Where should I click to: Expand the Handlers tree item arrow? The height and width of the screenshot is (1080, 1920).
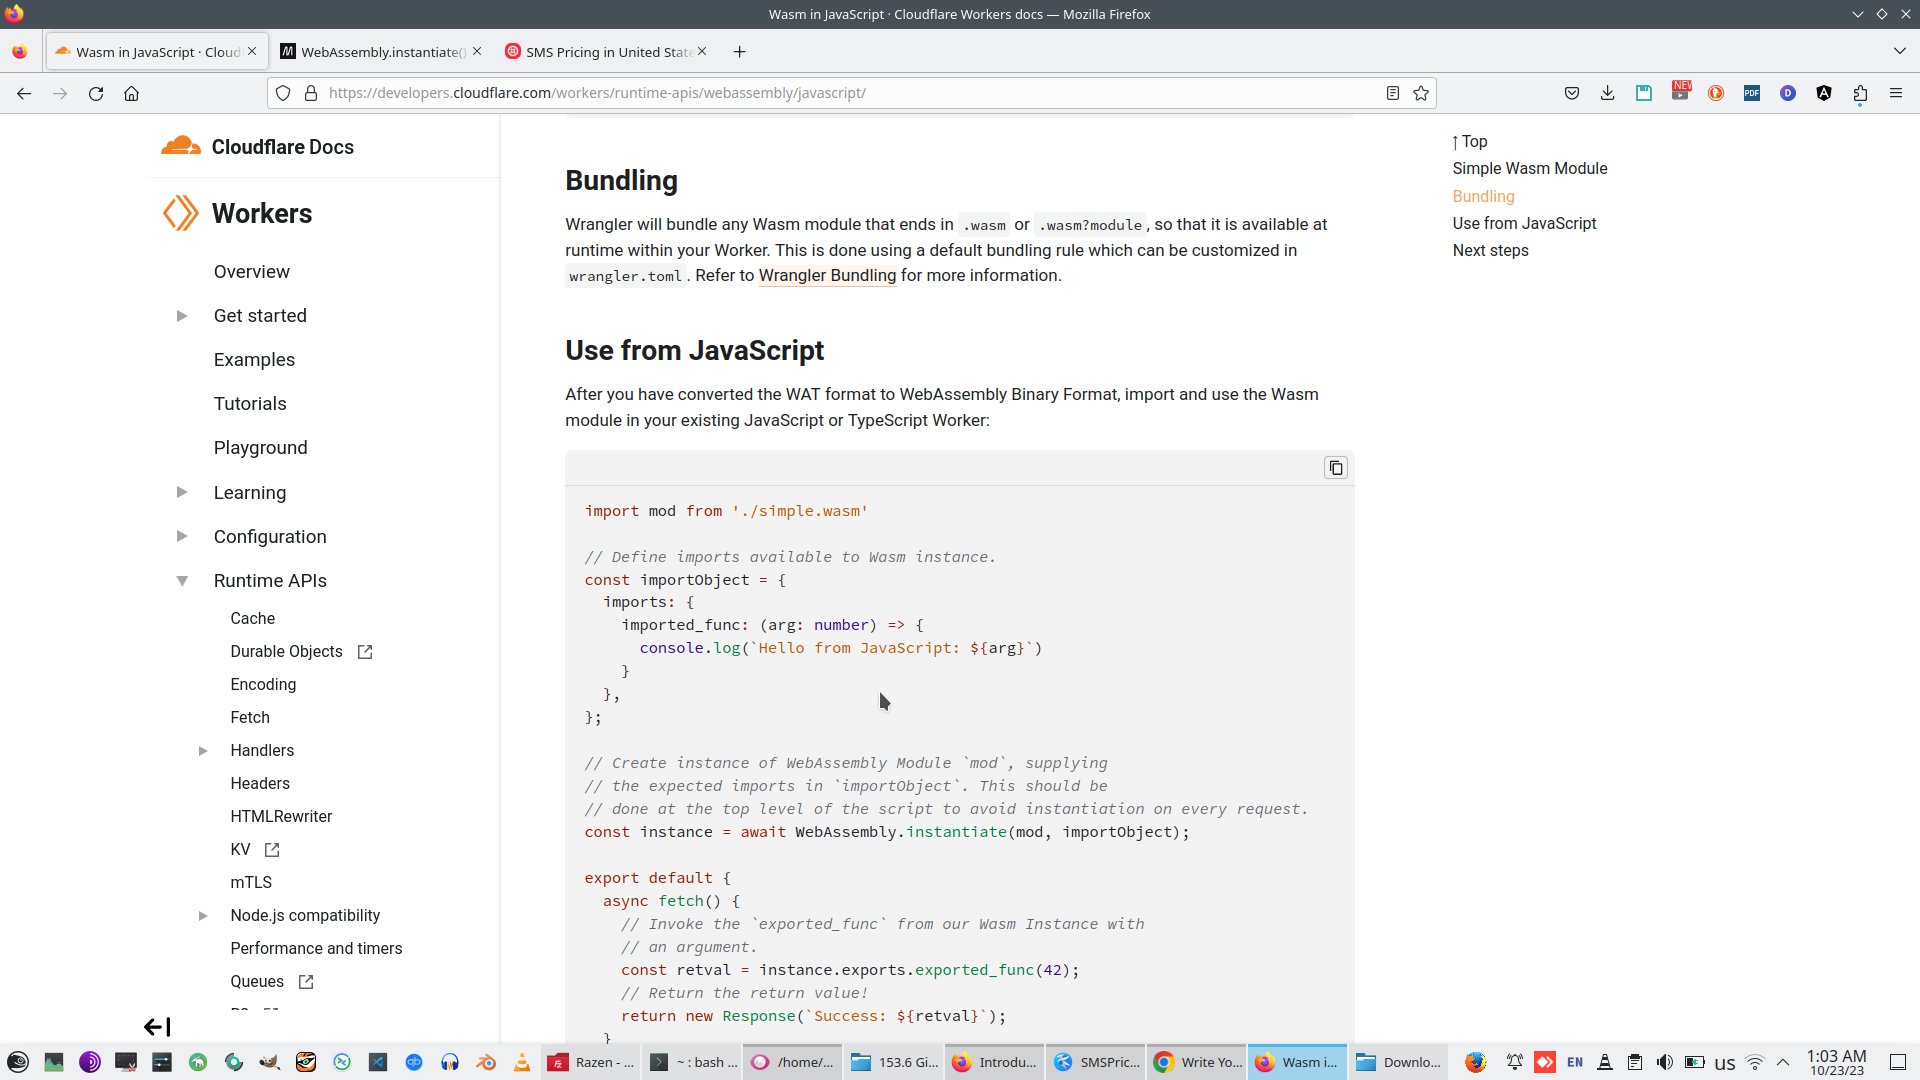click(x=203, y=751)
